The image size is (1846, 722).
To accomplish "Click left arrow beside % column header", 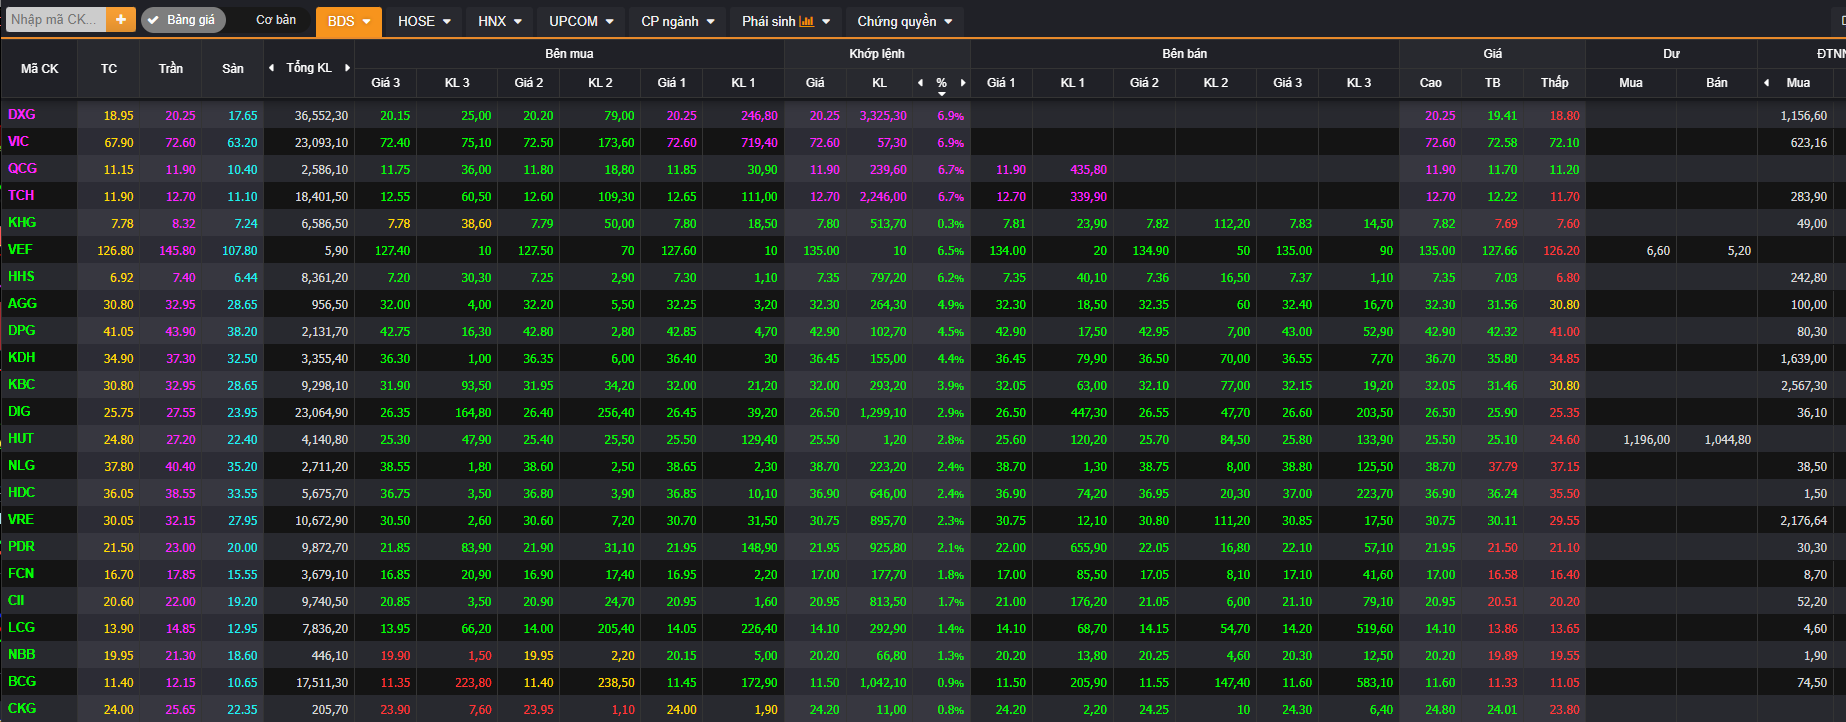I will [x=920, y=83].
